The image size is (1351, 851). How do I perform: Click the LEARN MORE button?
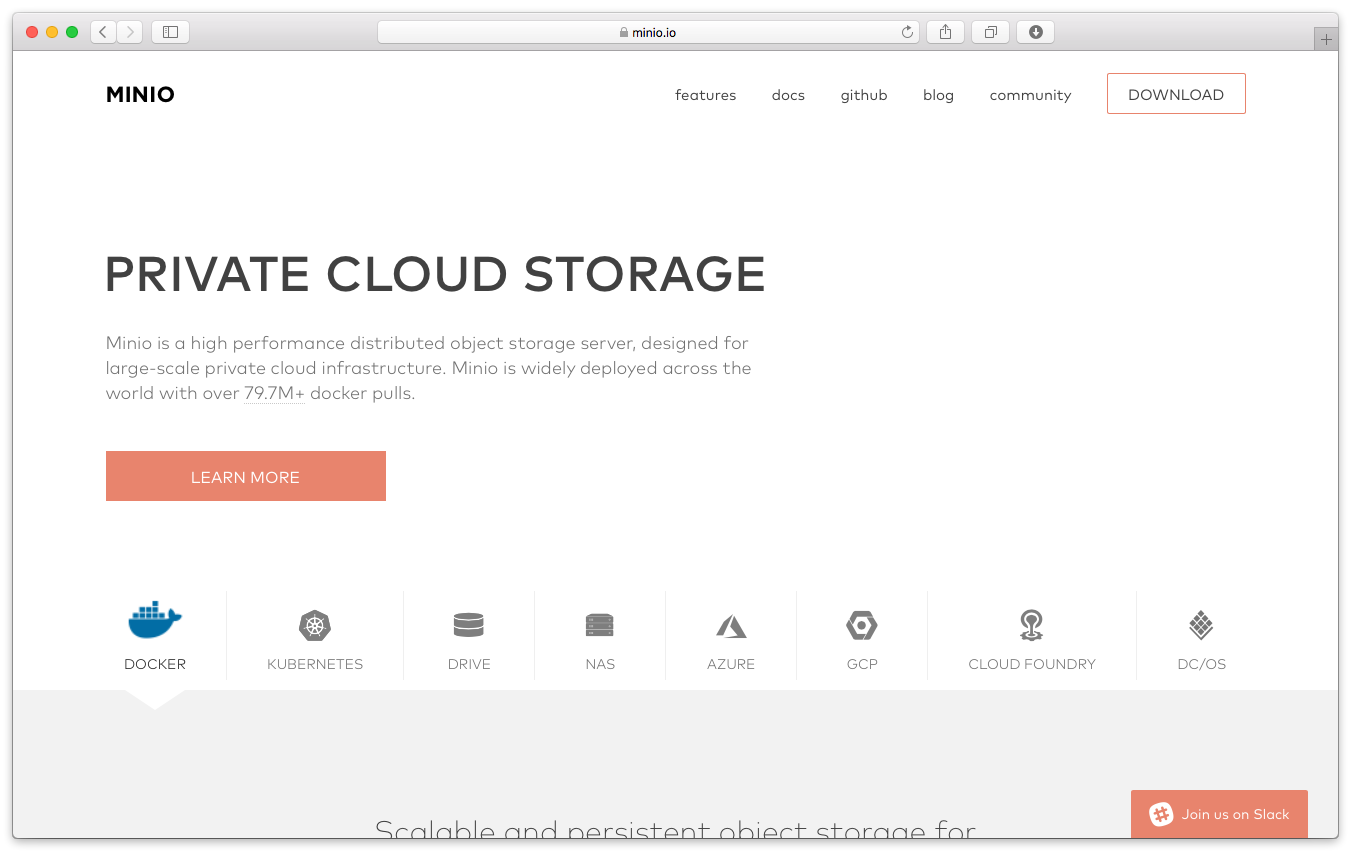(246, 476)
